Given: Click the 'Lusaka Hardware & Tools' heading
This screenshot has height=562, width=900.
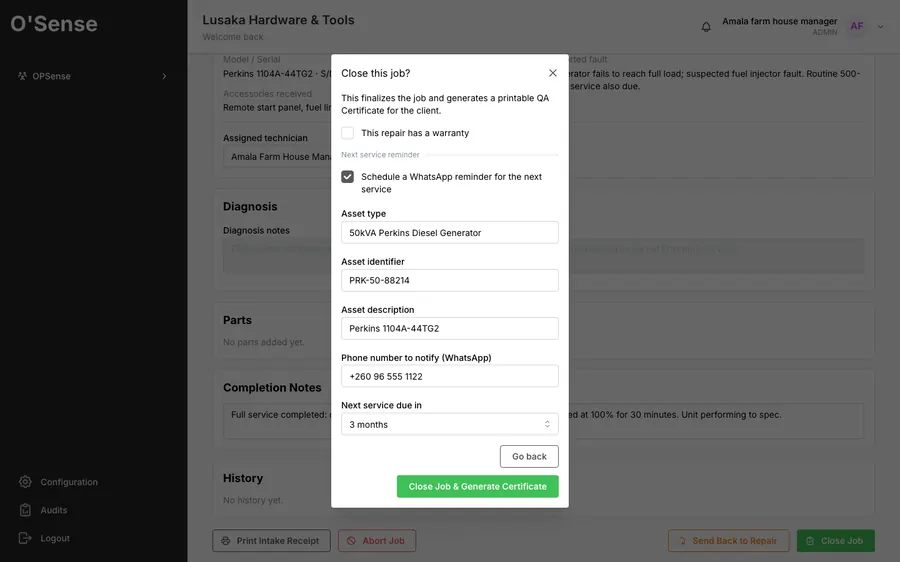Looking at the screenshot, I should click(278, 20).
